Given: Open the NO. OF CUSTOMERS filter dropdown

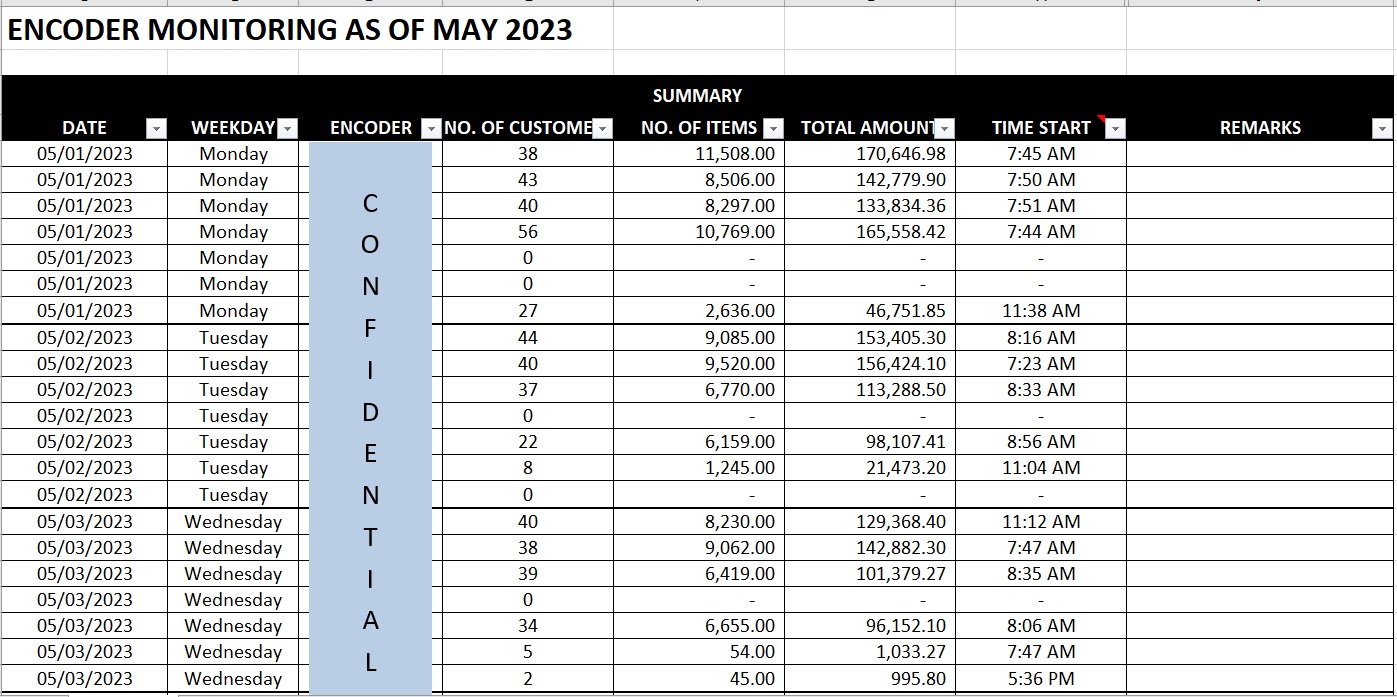Looking at the screenshot, I should [x=602, y=128].
